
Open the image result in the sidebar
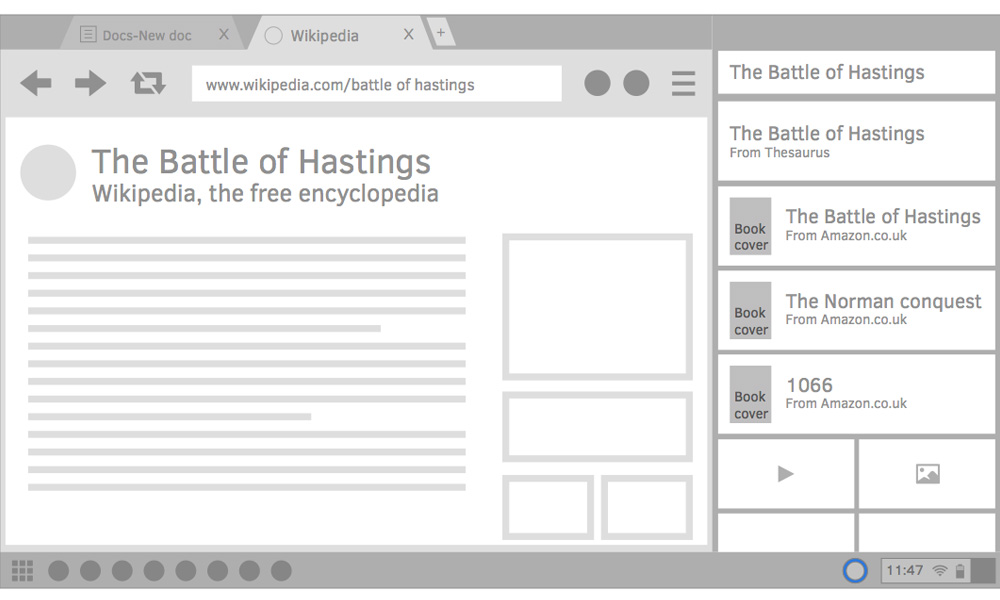coord(926,474)
